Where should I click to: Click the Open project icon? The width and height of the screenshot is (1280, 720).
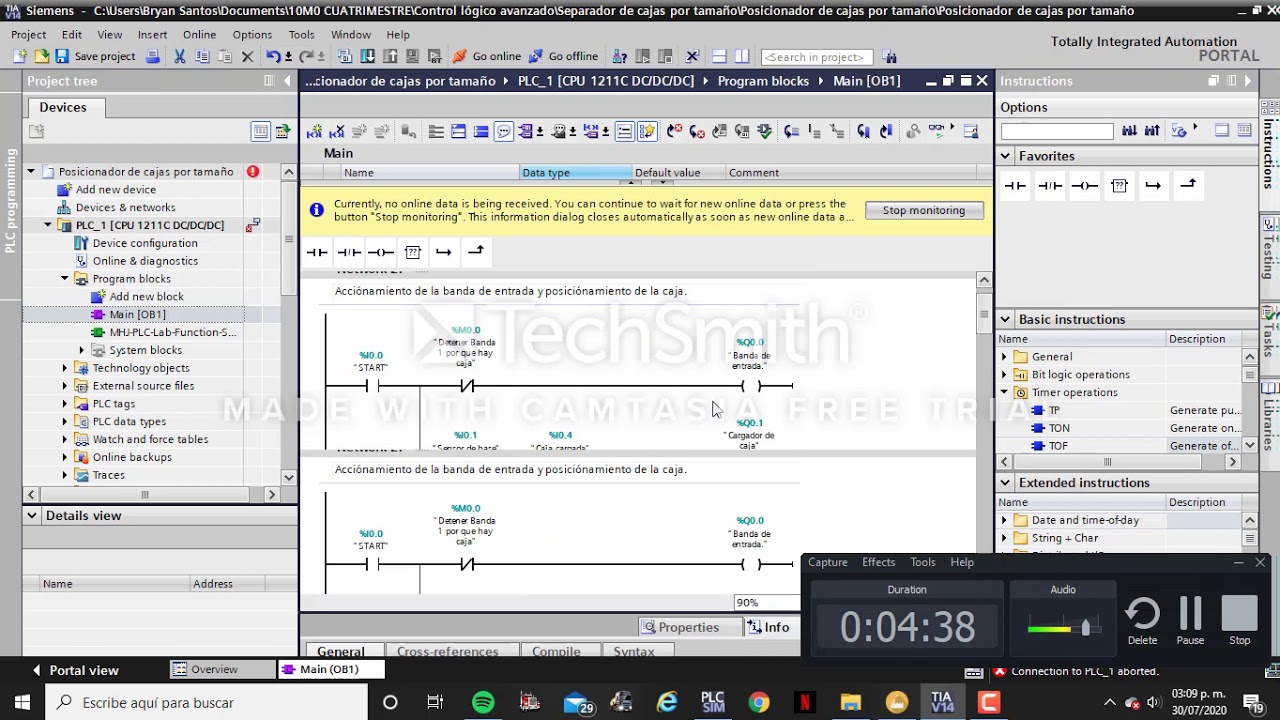point(41,57)
